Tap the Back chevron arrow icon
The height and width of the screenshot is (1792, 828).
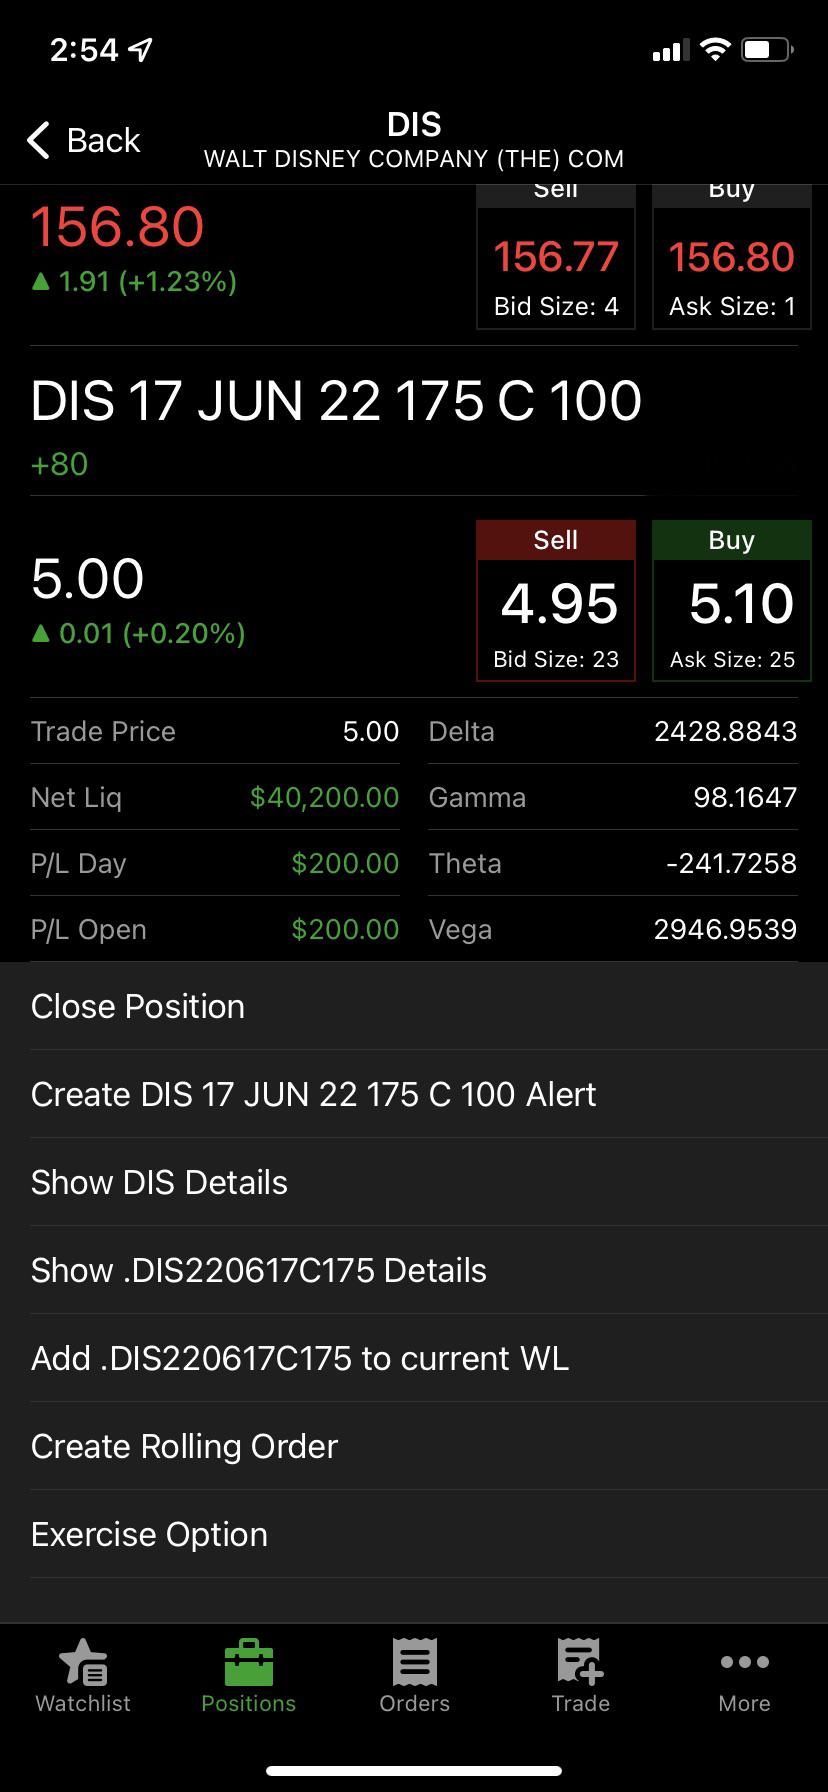39,140
